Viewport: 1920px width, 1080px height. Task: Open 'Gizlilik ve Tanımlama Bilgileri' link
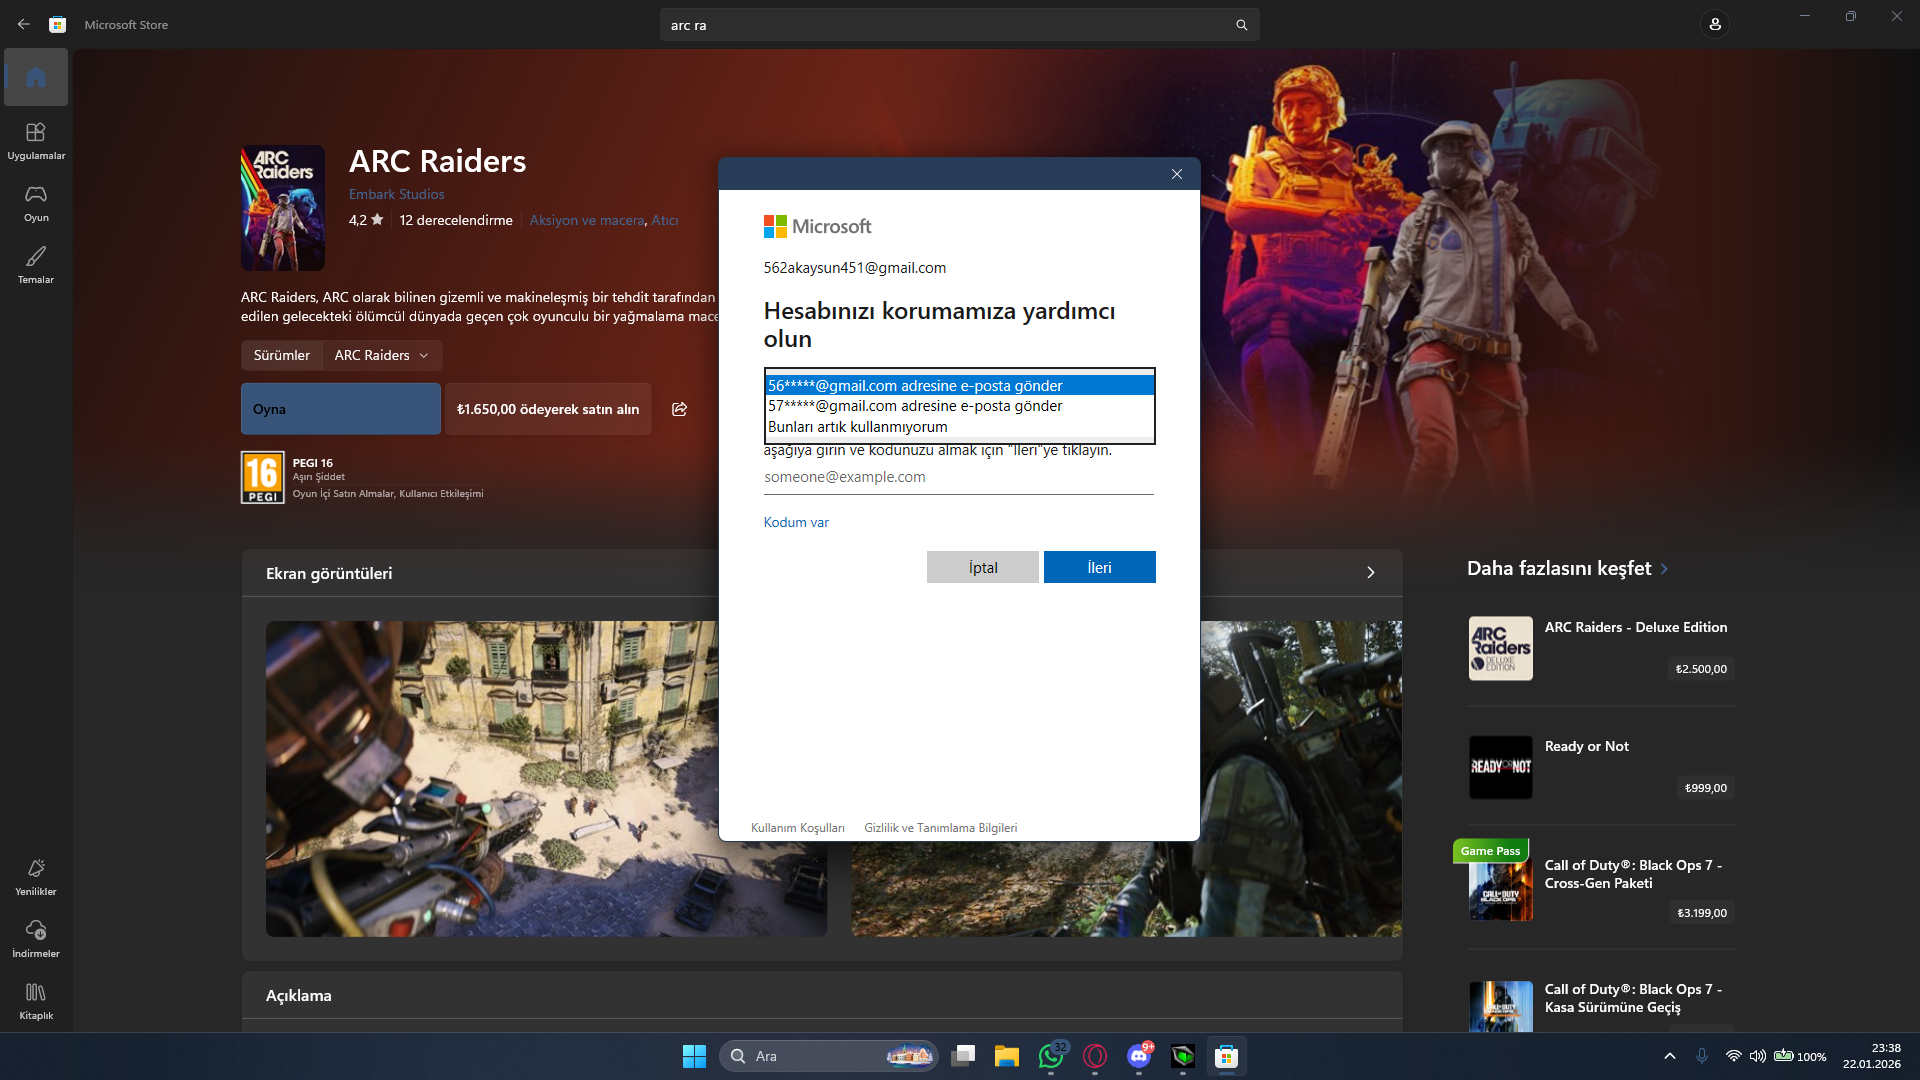click(941, 828)
